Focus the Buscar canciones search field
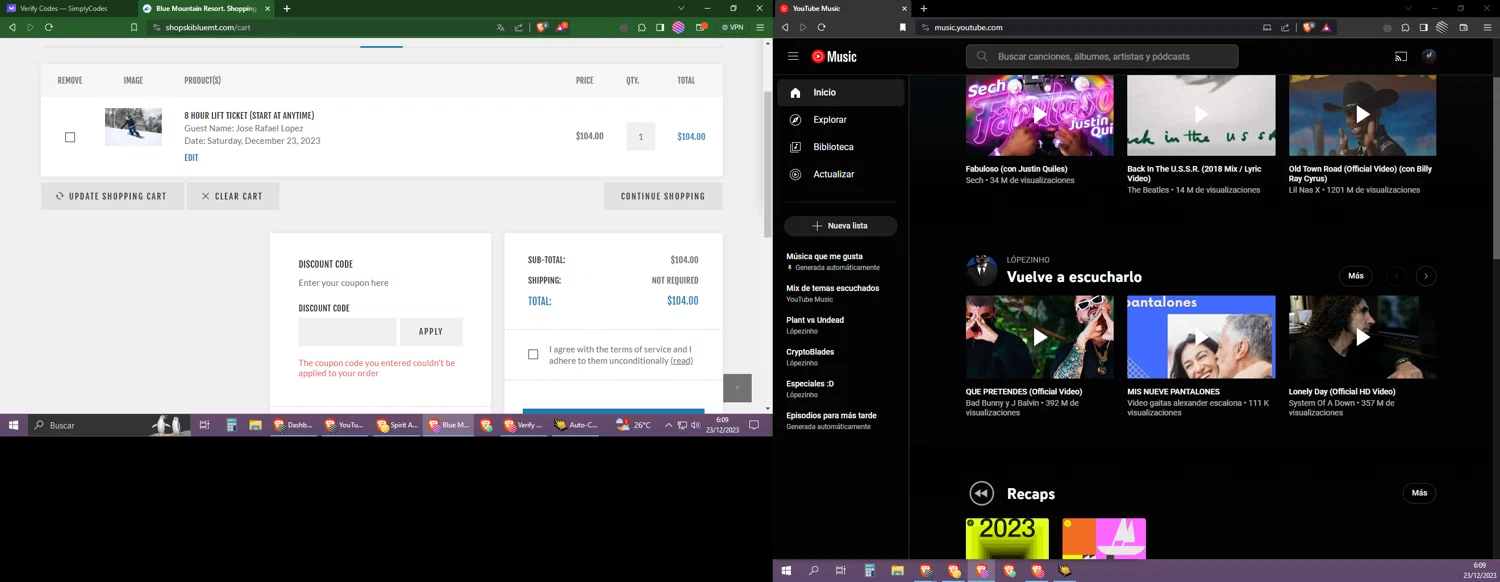Image resolution: width=1500 pixels, height=582 pixels. pyautogui.click(x=1103, y=57)
